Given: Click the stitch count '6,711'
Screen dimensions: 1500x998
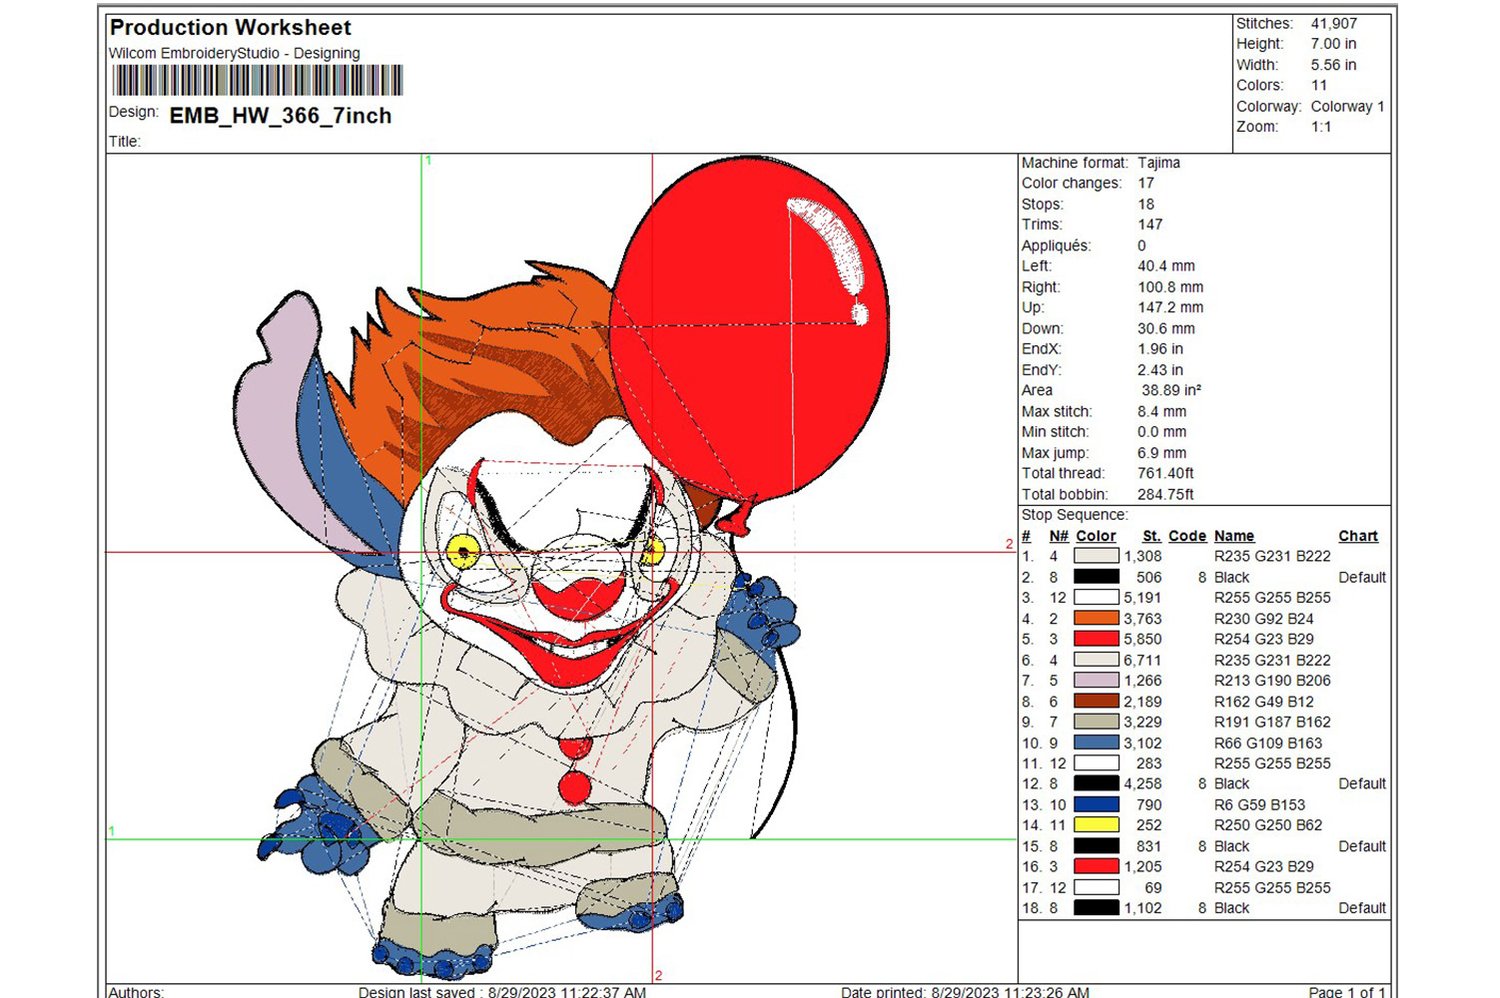Looking at the screenshot, I should (x=1143, y=660).
